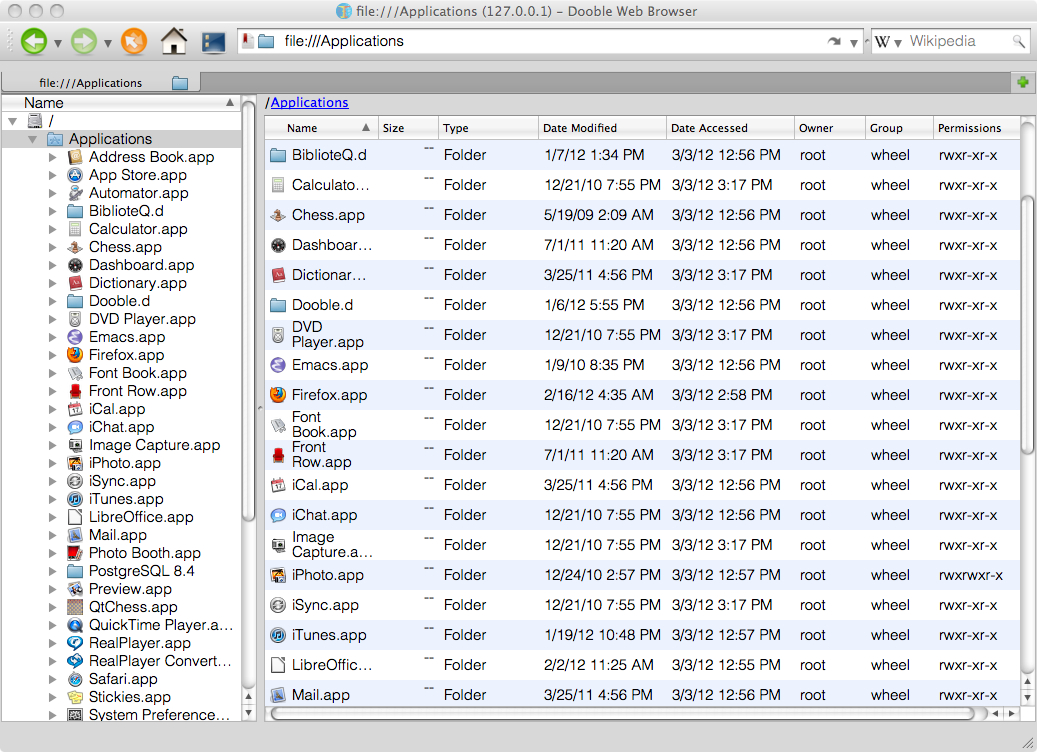This screenshot has height=752, width=1037.
Task: Click the tree panel scroll down arrow
Action: [249, 713]
